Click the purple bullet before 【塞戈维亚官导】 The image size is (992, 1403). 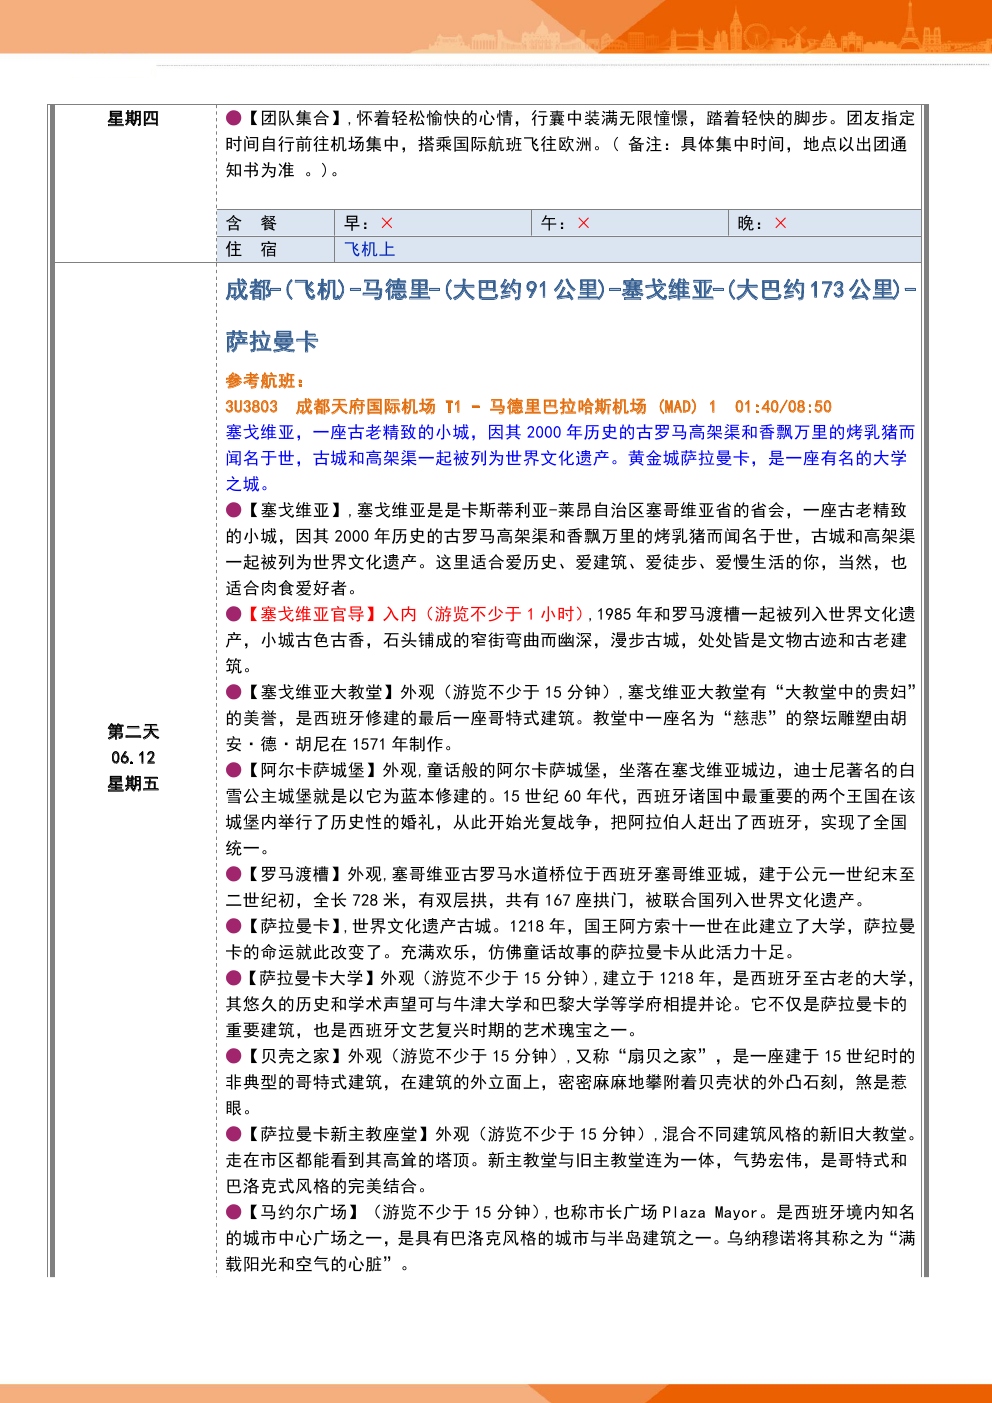click(x=233, y=614)
